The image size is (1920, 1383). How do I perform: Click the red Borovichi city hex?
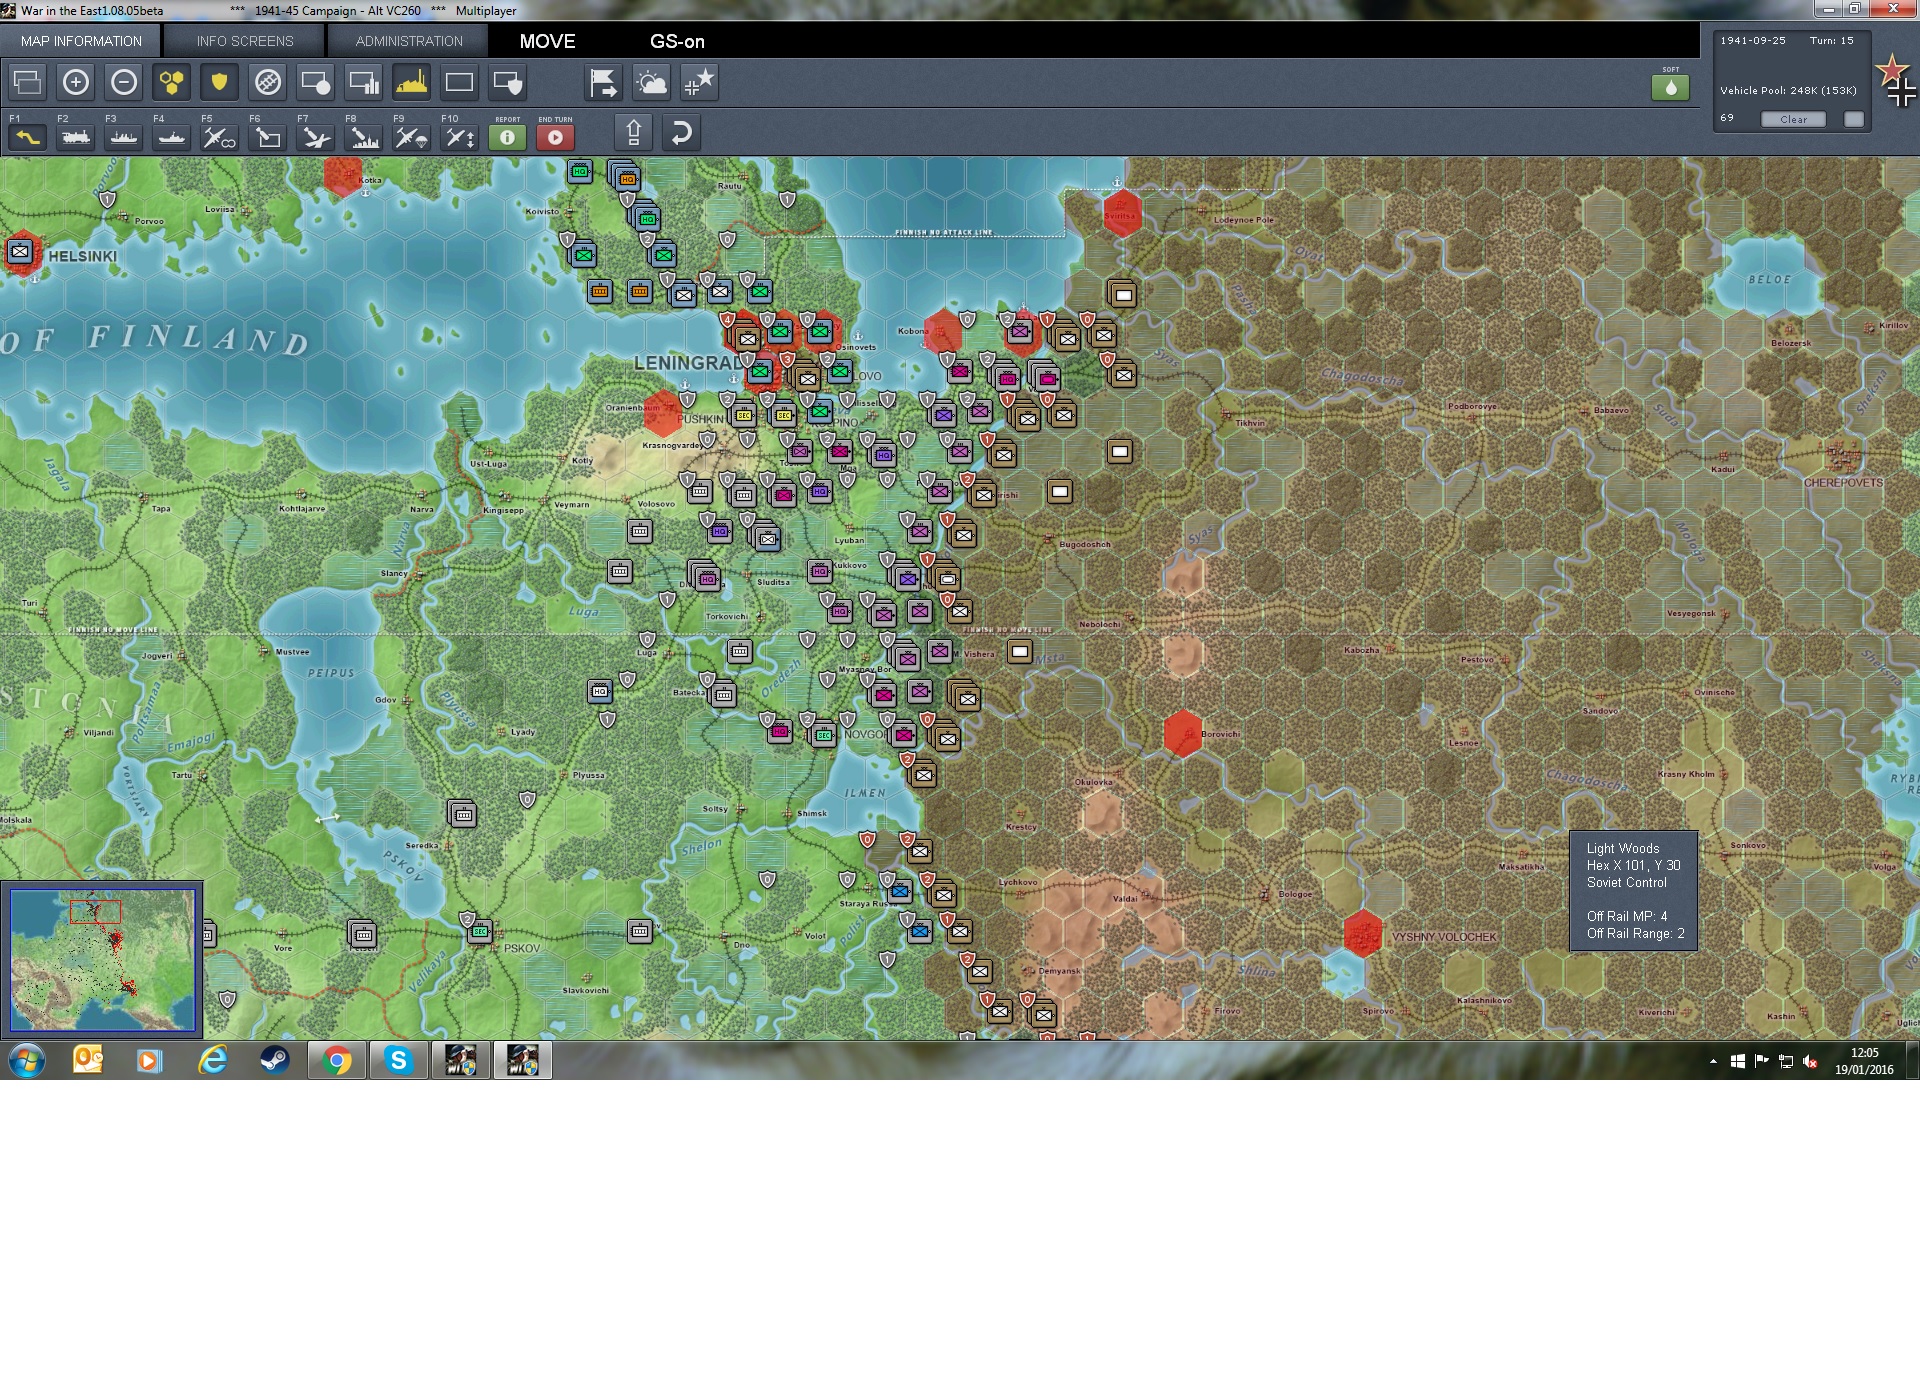point(1183,733)
